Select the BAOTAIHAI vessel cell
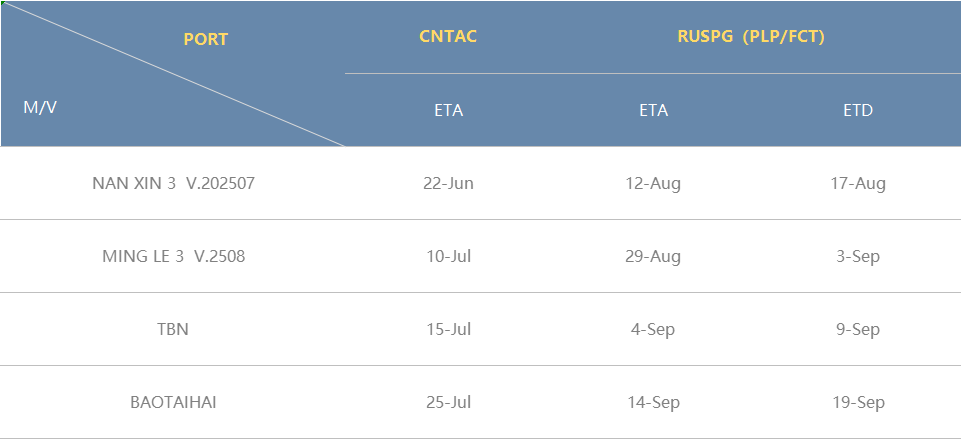 pos(173,402)
